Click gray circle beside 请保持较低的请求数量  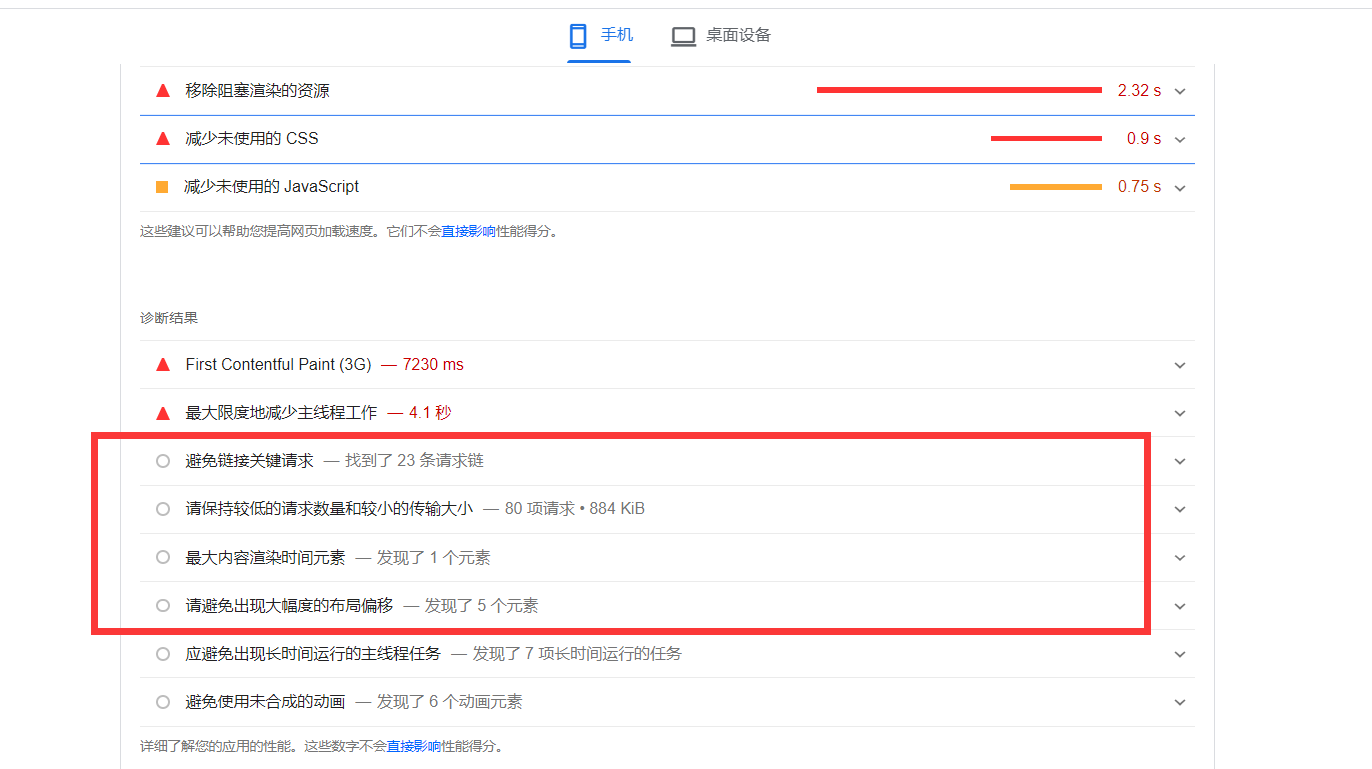coord(163,509)
